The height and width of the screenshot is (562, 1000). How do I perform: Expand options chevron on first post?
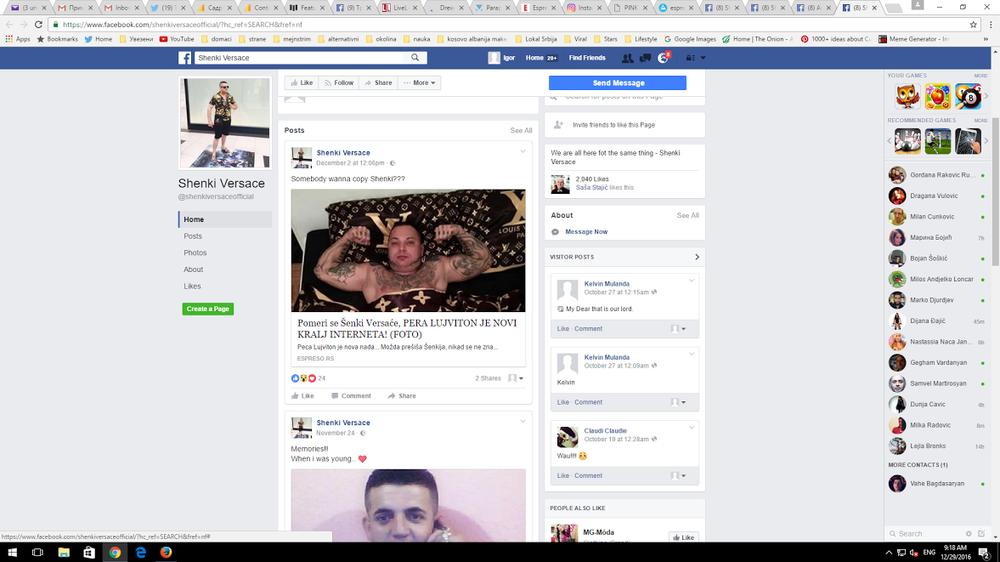pos(522,151)
